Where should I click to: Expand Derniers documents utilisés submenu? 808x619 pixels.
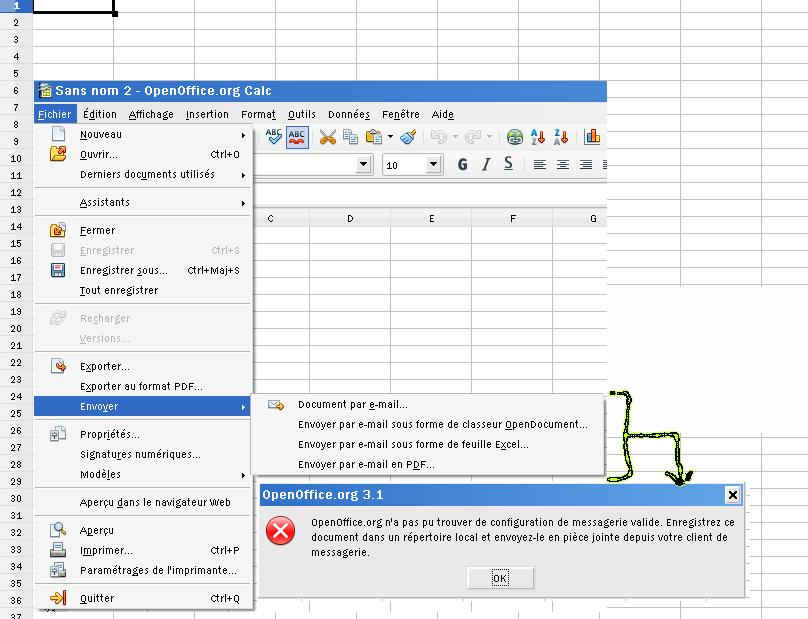coord(143,175)
